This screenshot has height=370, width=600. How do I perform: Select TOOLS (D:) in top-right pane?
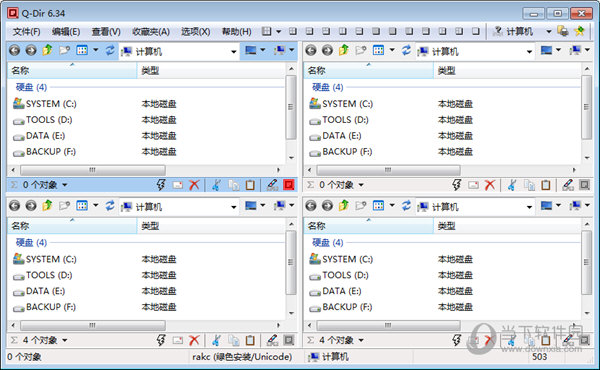[x=339, y=120]
